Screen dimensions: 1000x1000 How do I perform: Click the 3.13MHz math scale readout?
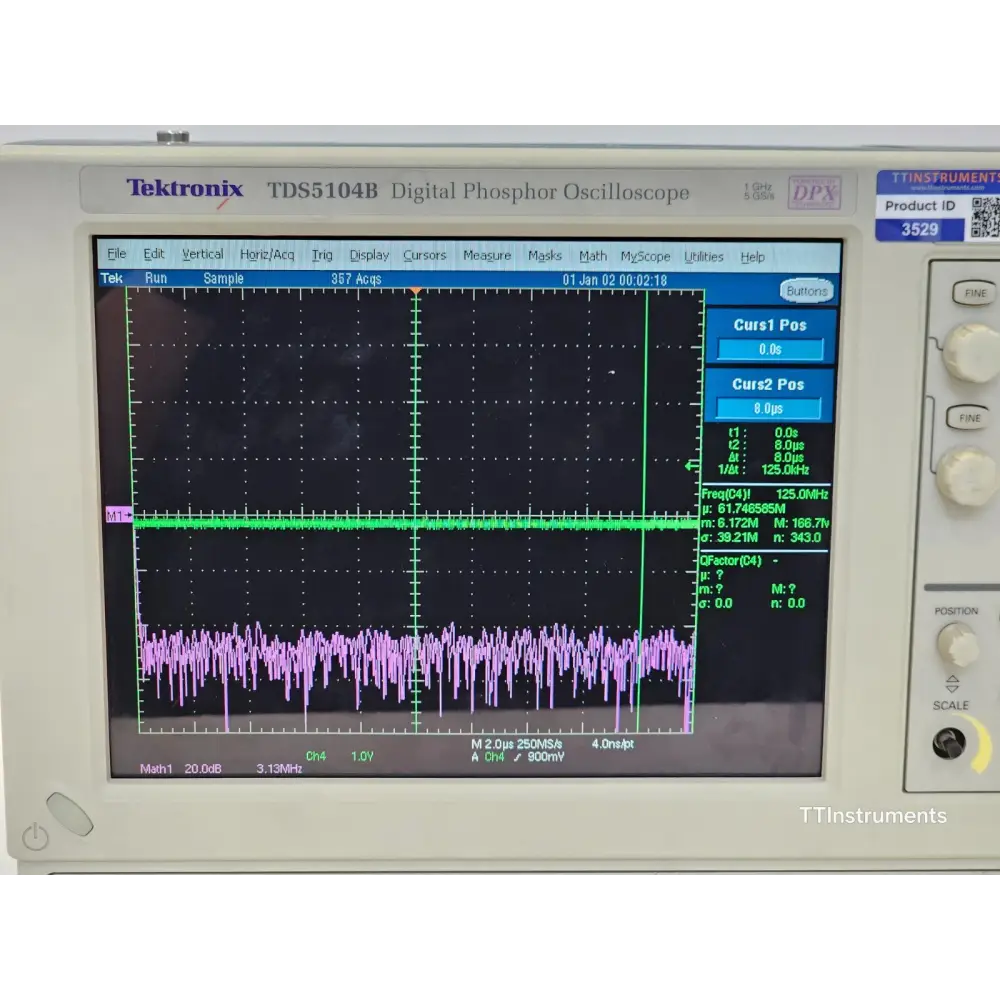[279, 768]
